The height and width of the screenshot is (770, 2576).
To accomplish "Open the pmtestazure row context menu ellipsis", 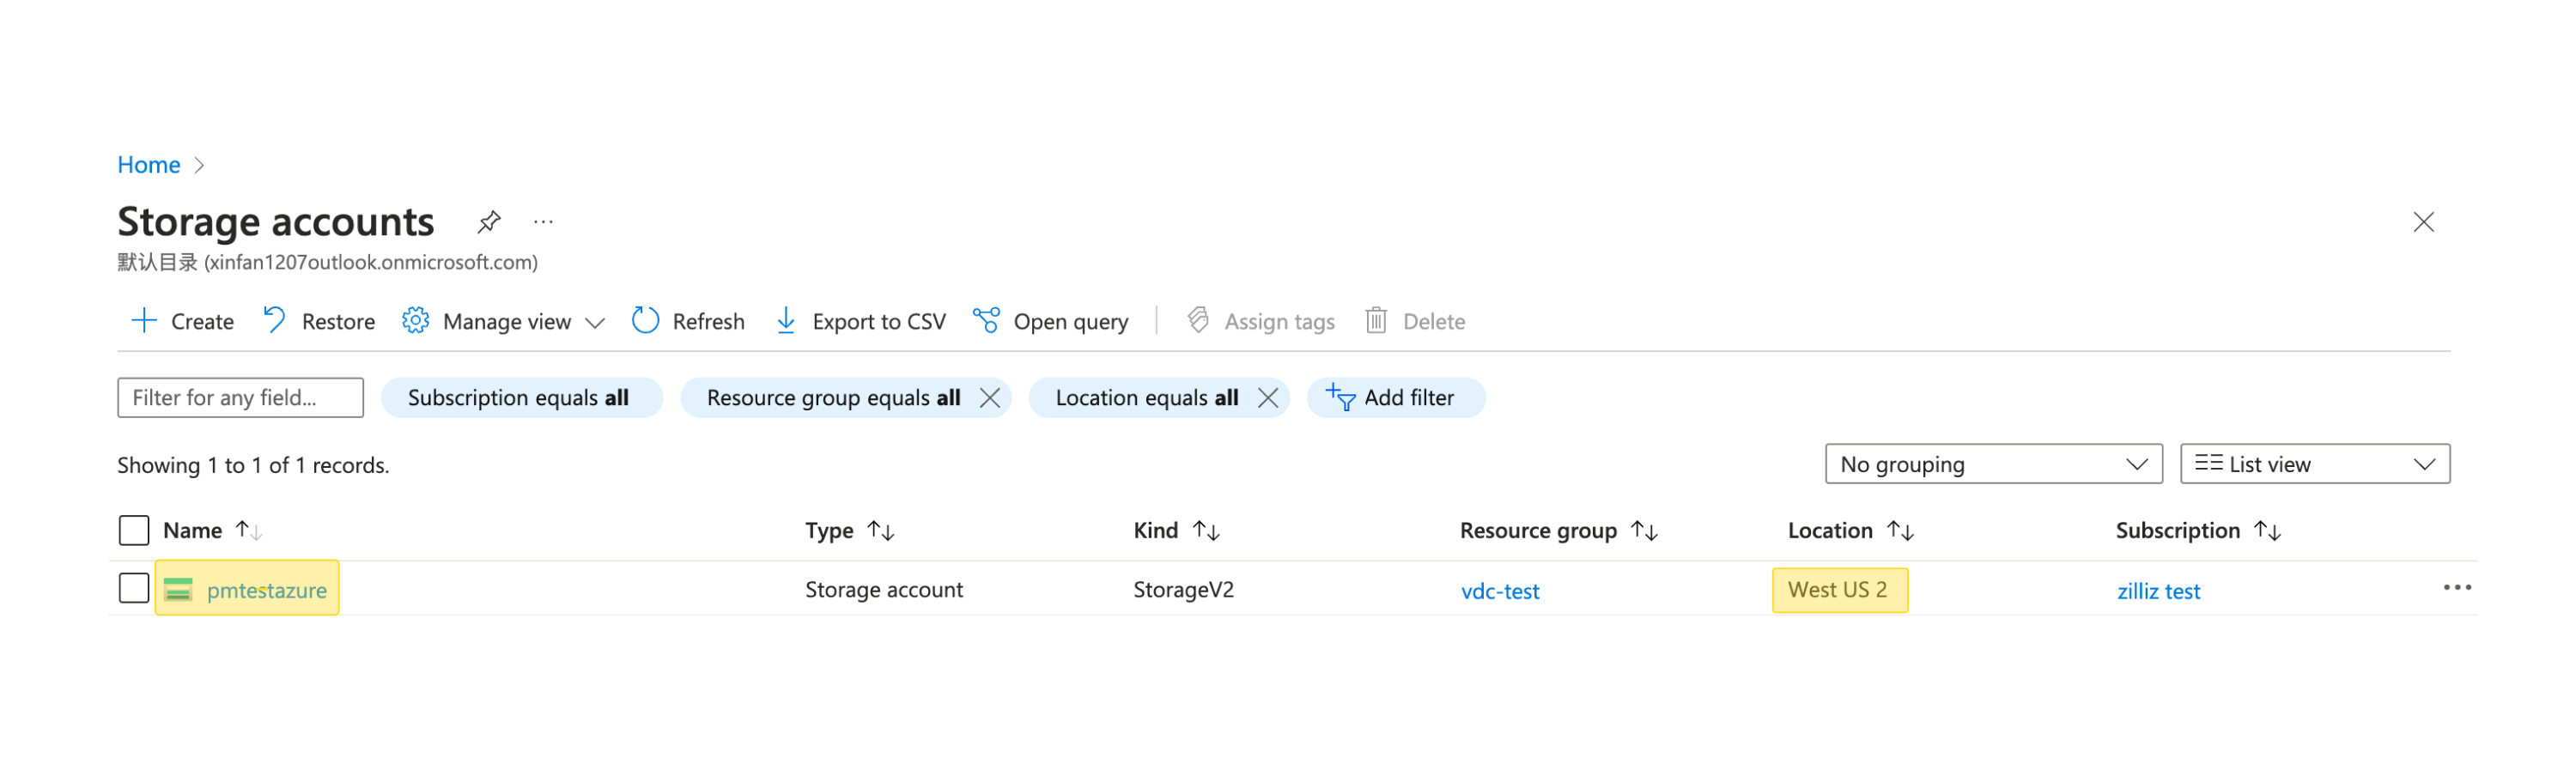I will tap(2456, 587).
